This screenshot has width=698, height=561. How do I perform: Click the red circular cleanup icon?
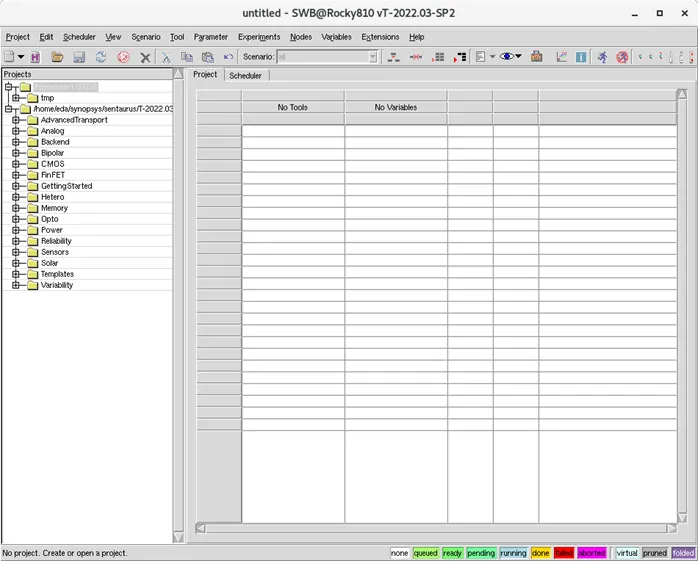(123, 57)
